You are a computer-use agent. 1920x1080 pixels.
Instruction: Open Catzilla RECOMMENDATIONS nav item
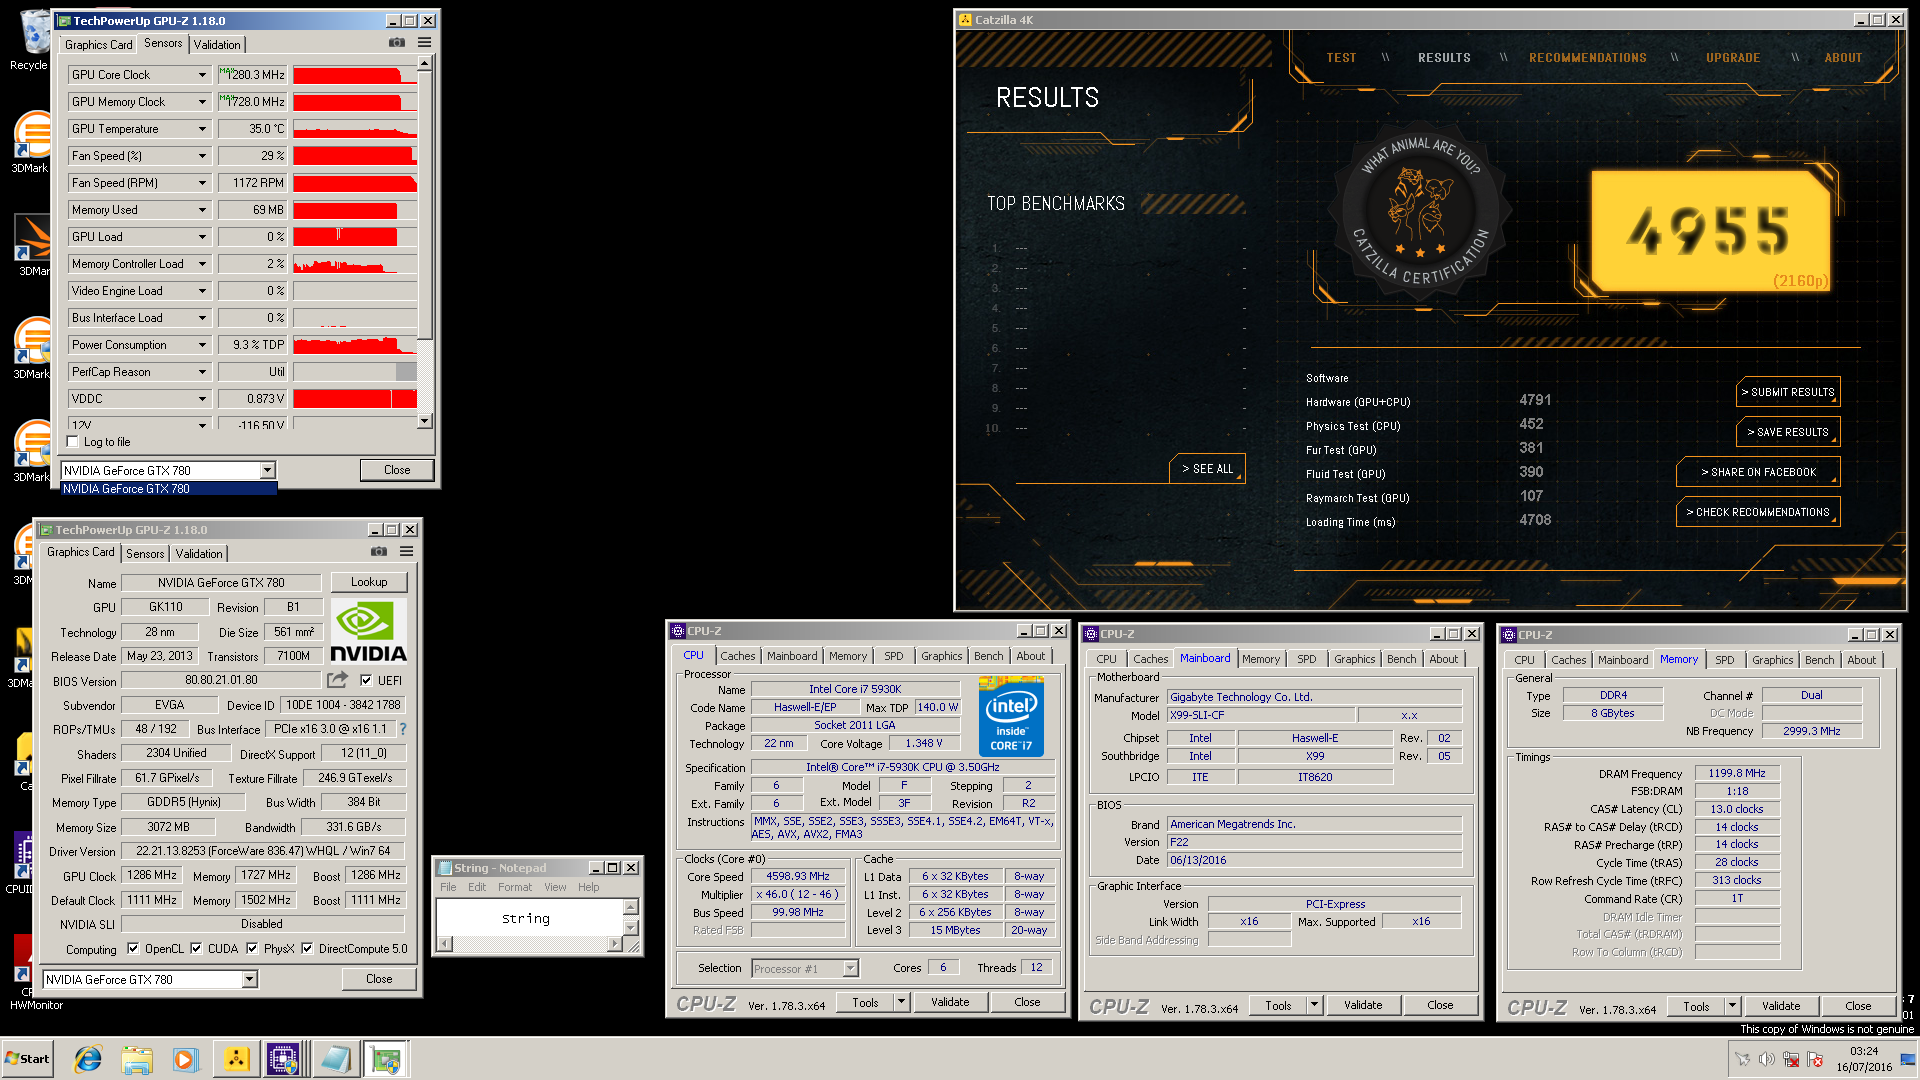point(1587,57)
